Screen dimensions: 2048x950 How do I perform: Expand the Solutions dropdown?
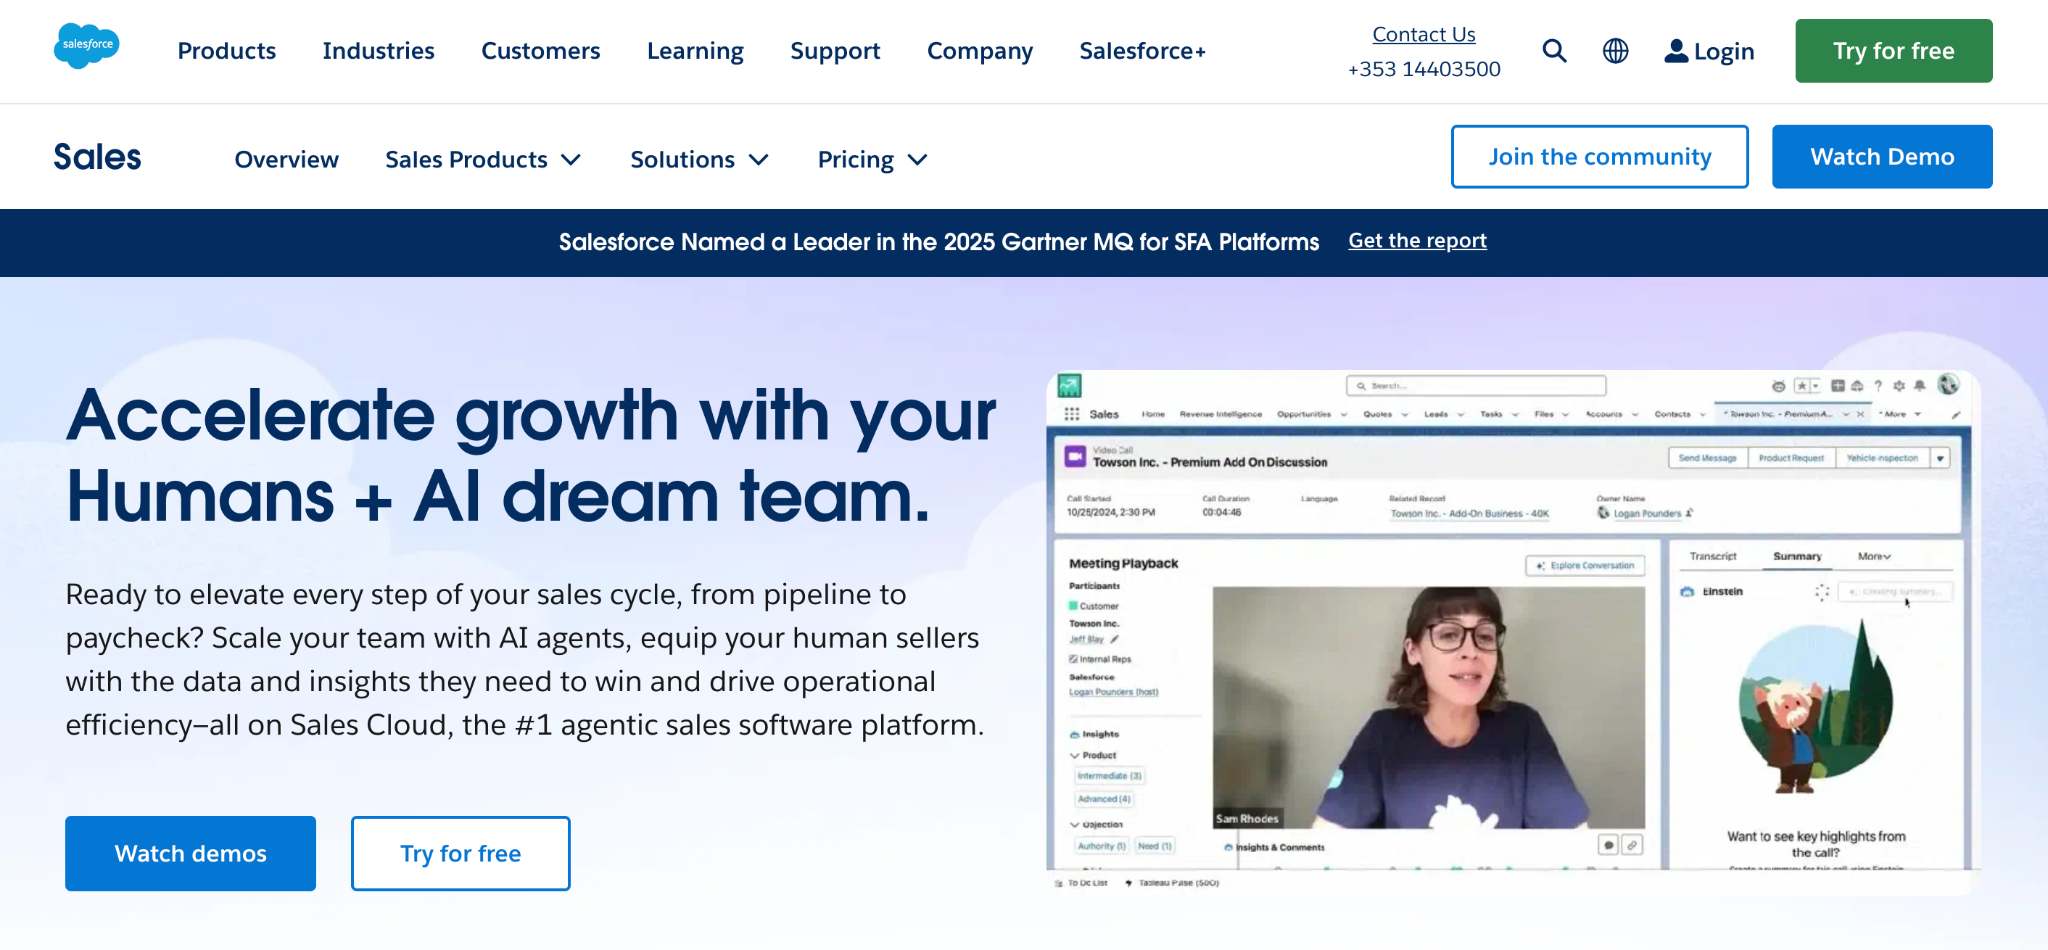[699, 160]
